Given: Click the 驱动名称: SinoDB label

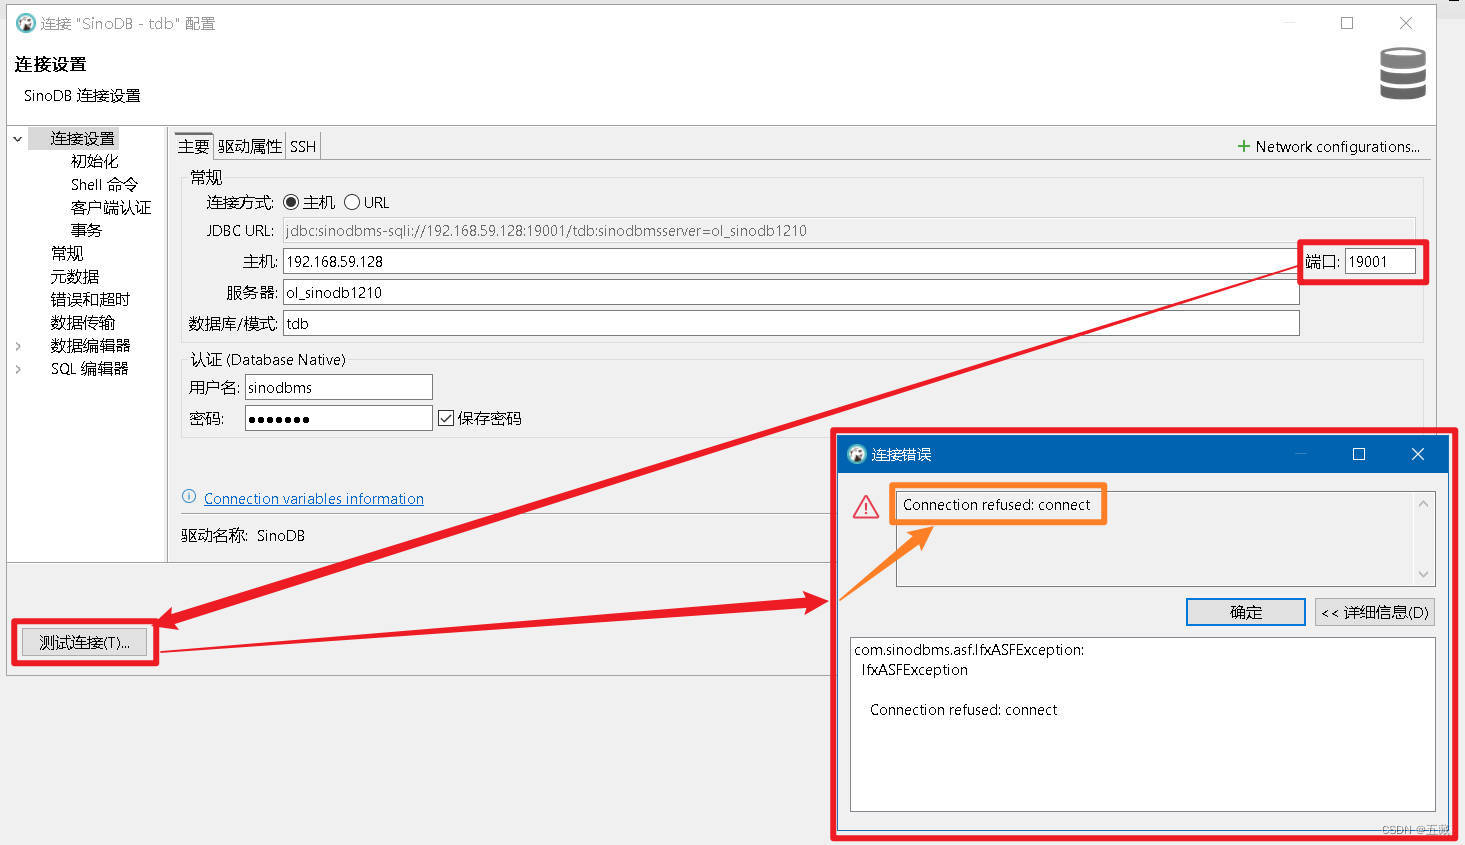Looking at the screenshot, I should point(243,536).
